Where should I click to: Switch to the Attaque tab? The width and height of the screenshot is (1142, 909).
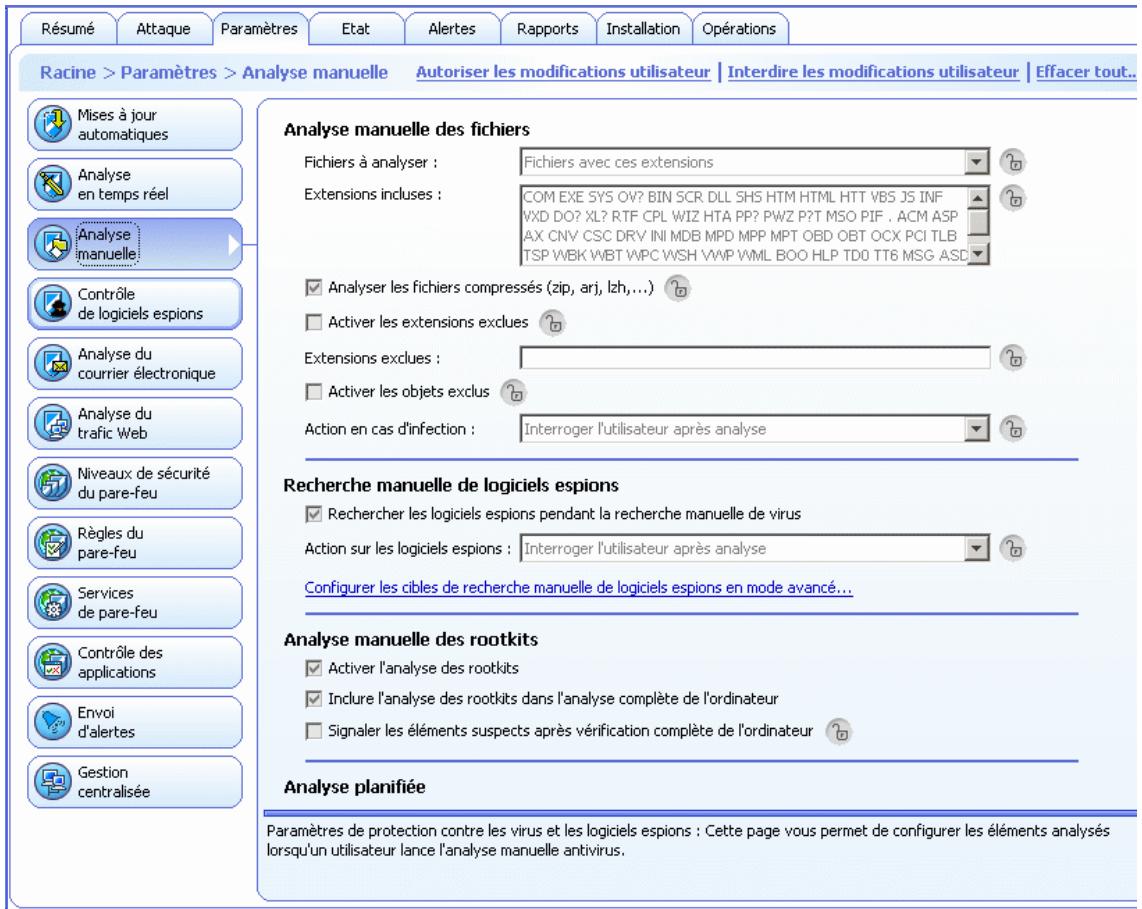(163, 29)
